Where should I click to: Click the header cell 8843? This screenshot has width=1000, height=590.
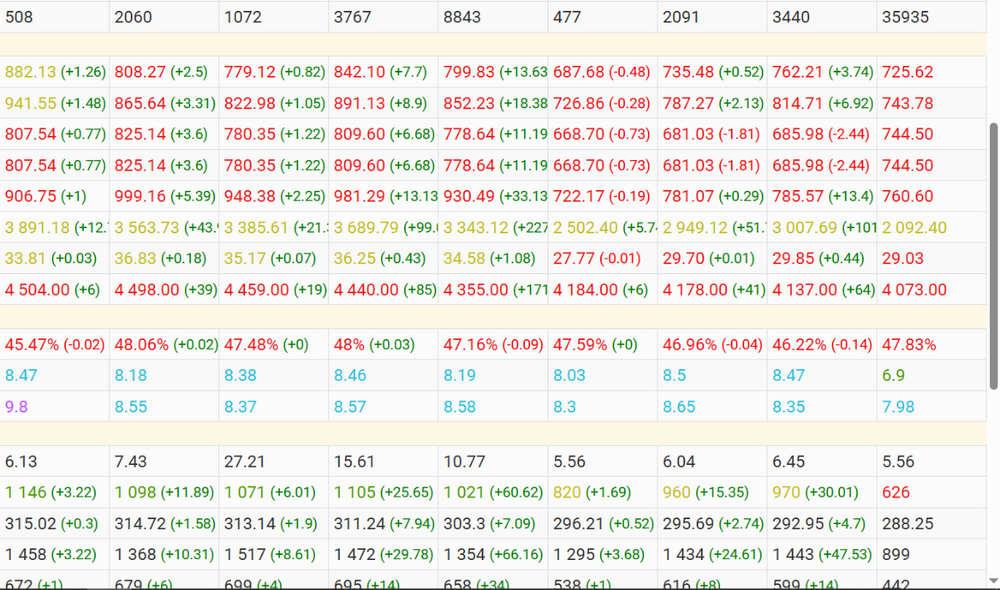[493, 17]
